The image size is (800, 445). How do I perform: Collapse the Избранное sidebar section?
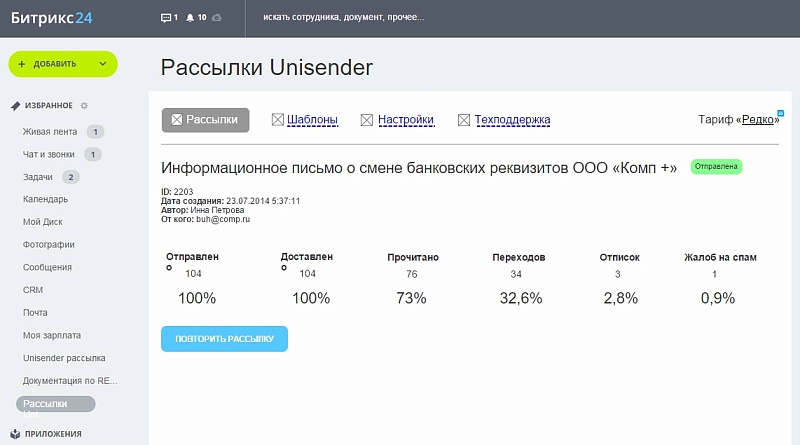click(x=47, y=105)
